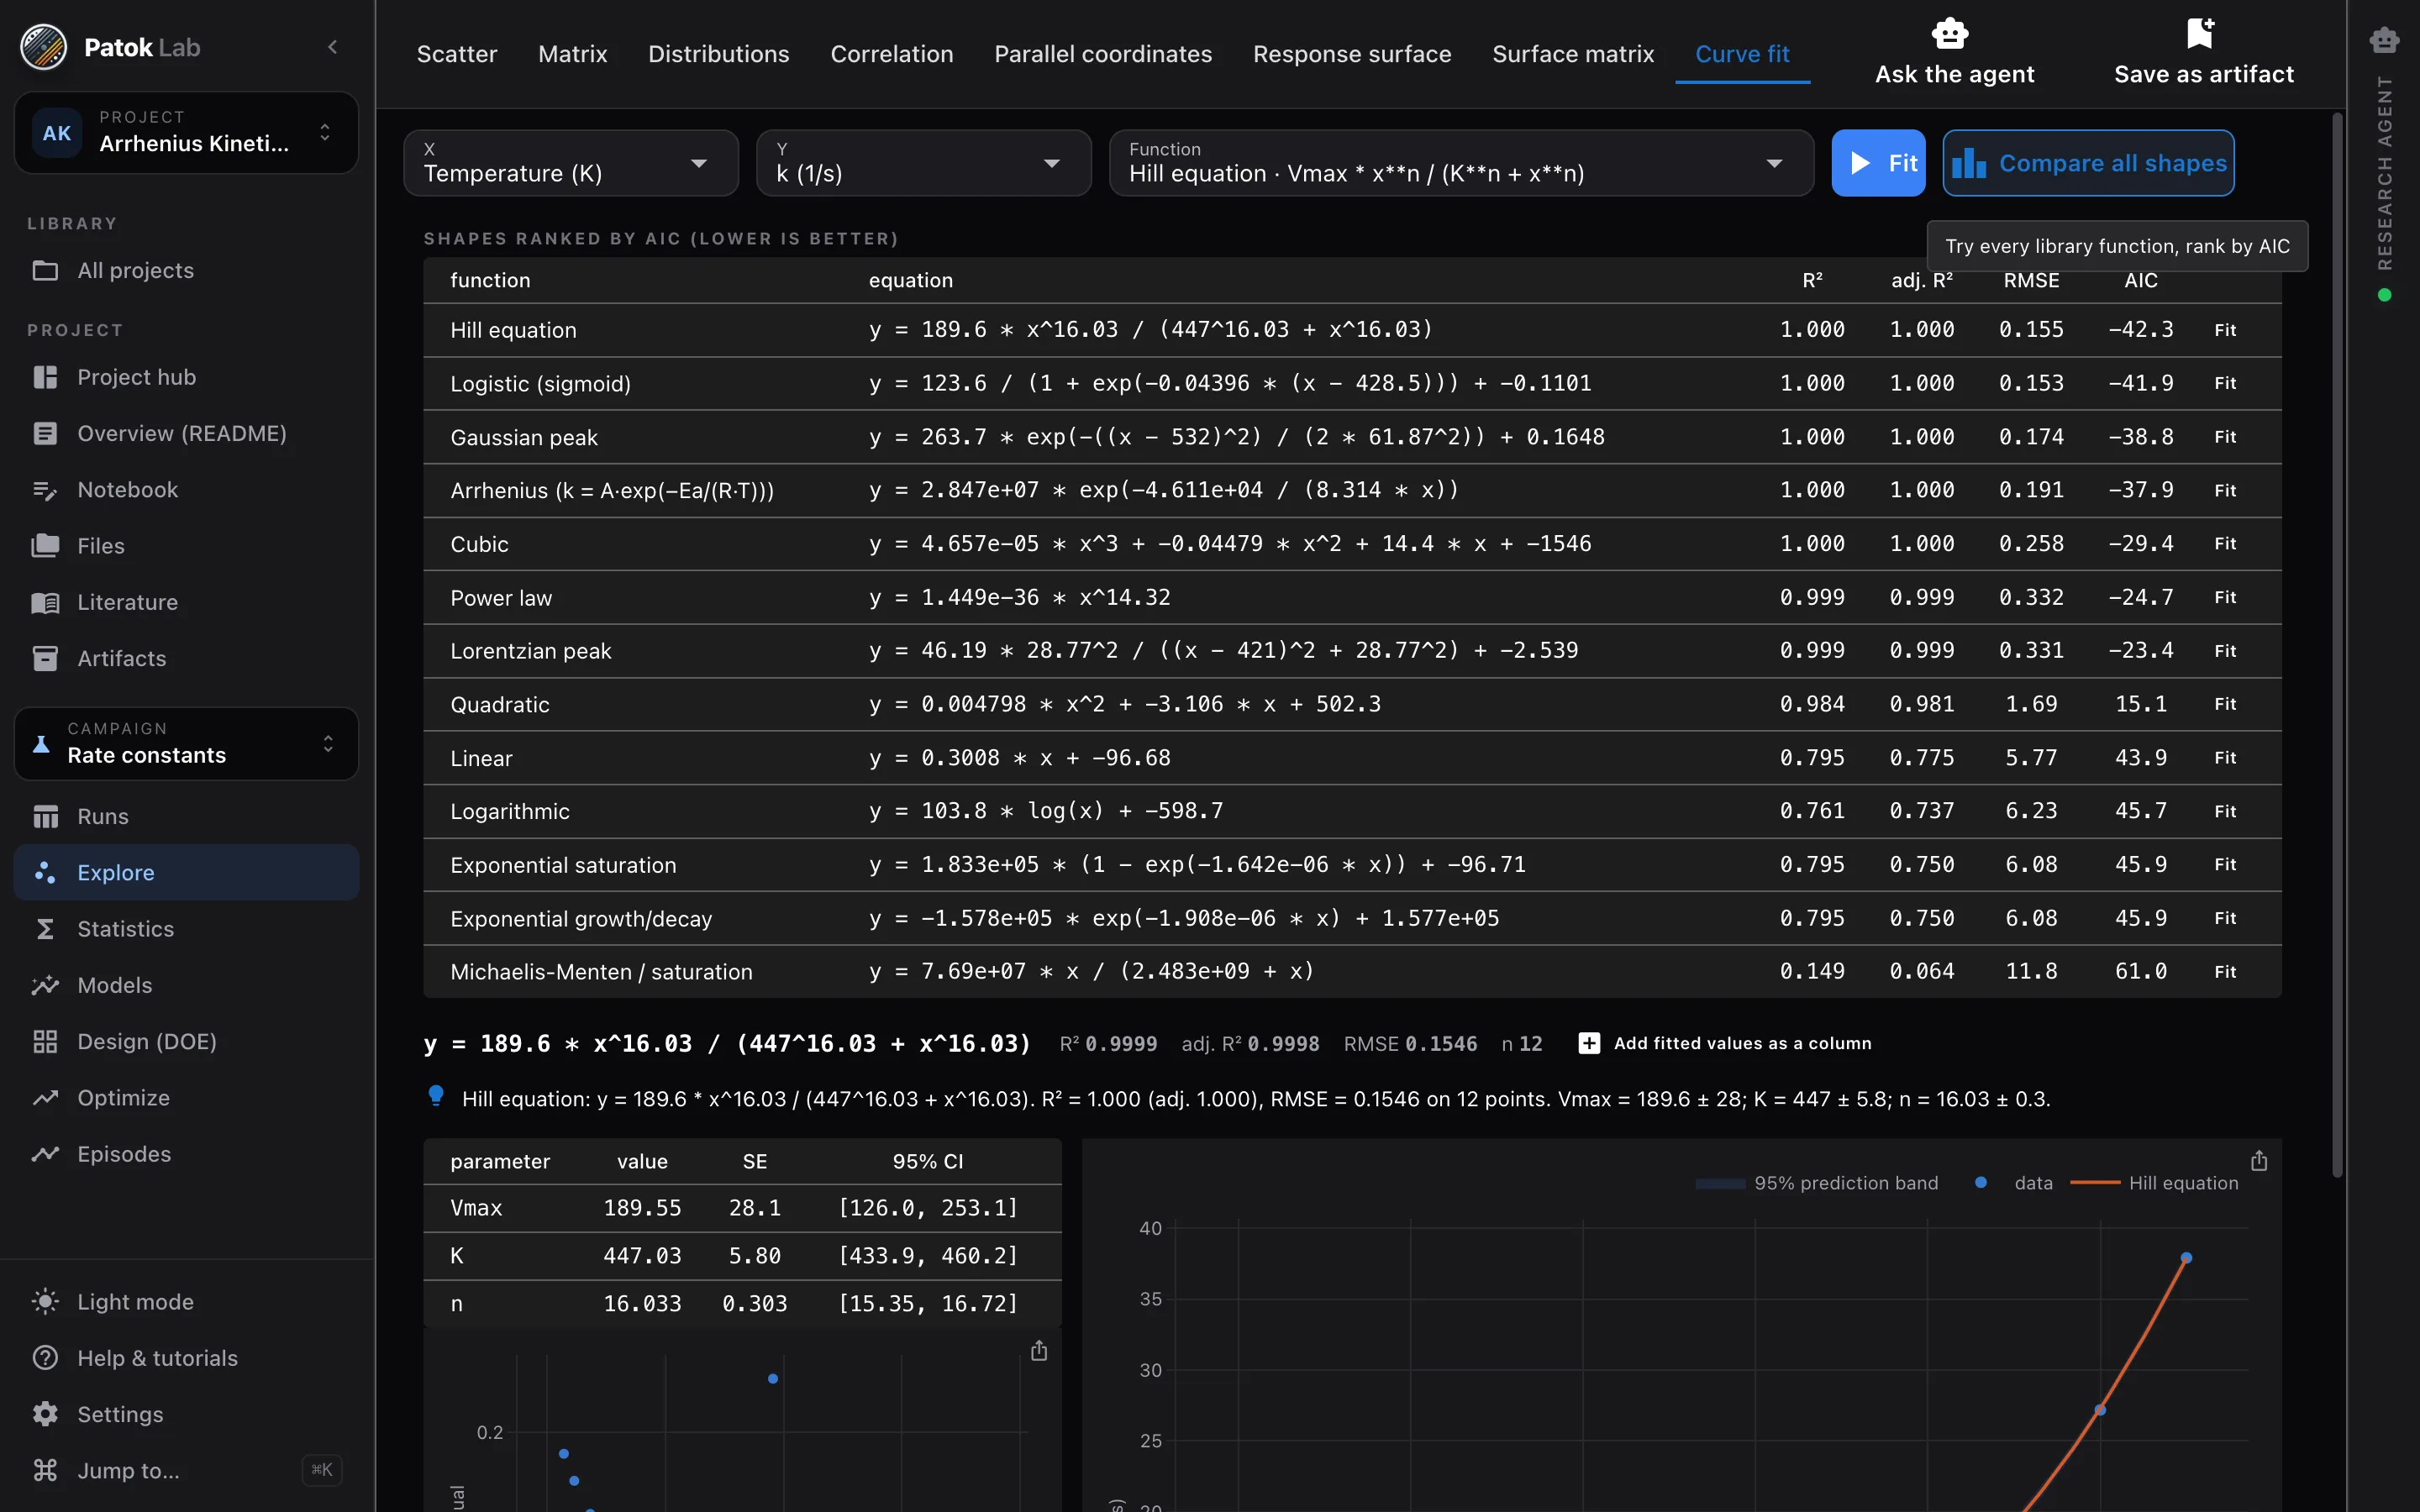The width and height of the screenshot is (2420, 1512).
Task: Click the Lorentzian peak function name cell
Action: (x=530, y=651)
